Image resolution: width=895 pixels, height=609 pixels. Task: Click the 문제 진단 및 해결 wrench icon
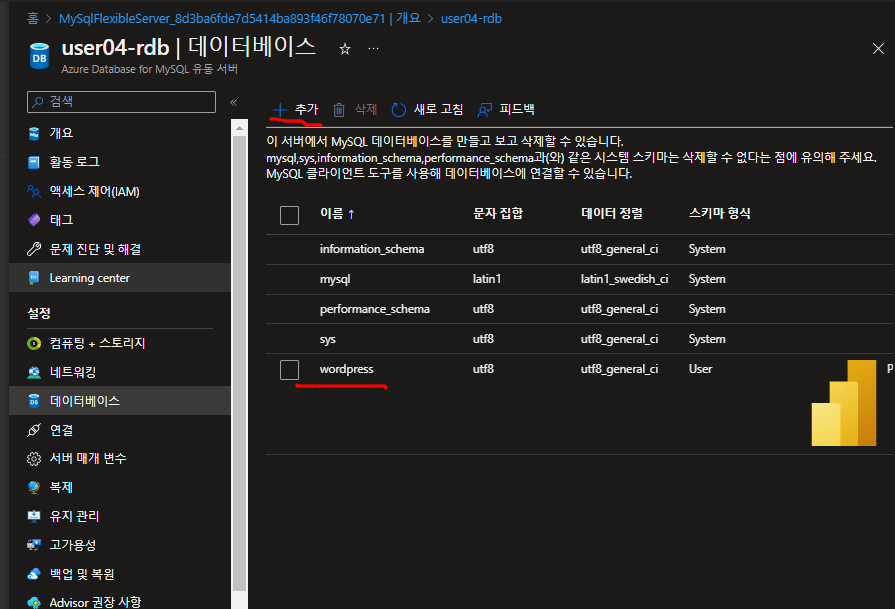[34, 249]
